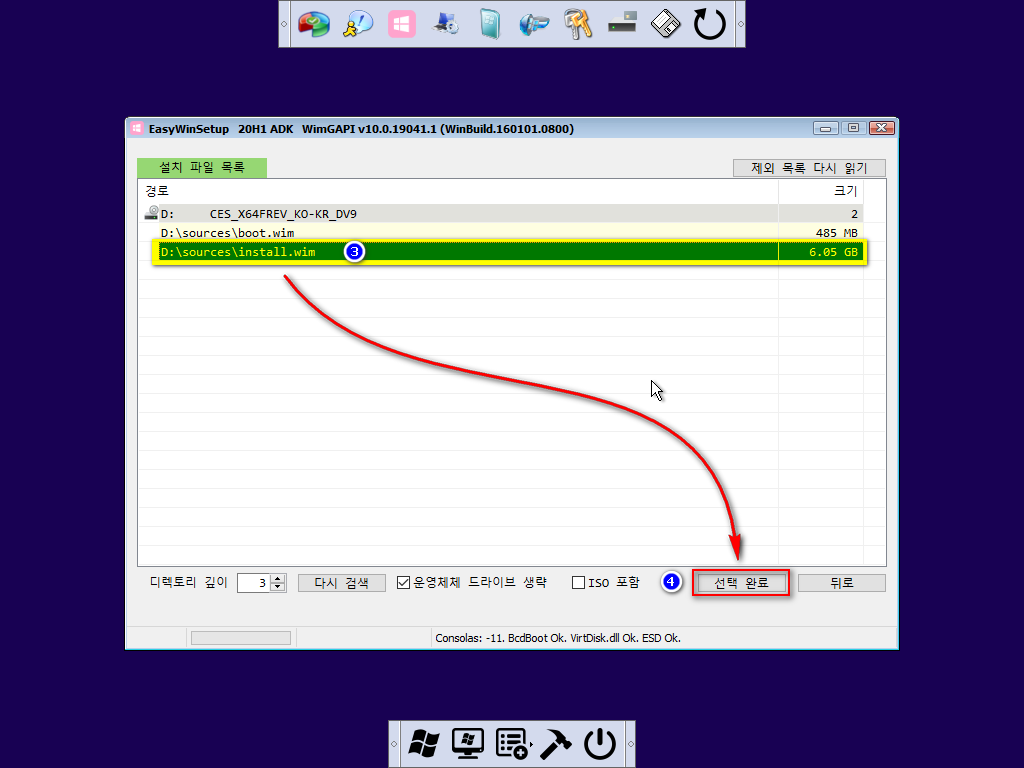Click the status bar Consolas message
Screen dimensions: 1024x768
[x=558, y=638]
